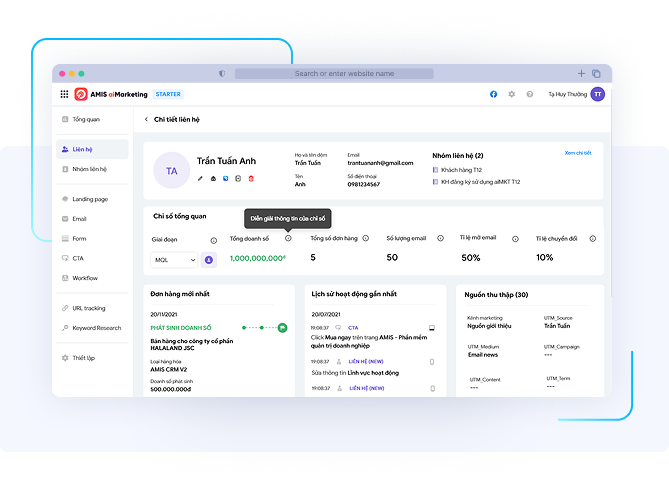Open the app launcher grid icon
Image resolution: width=669 pixels, height=489 pixels.
[65, 94]
